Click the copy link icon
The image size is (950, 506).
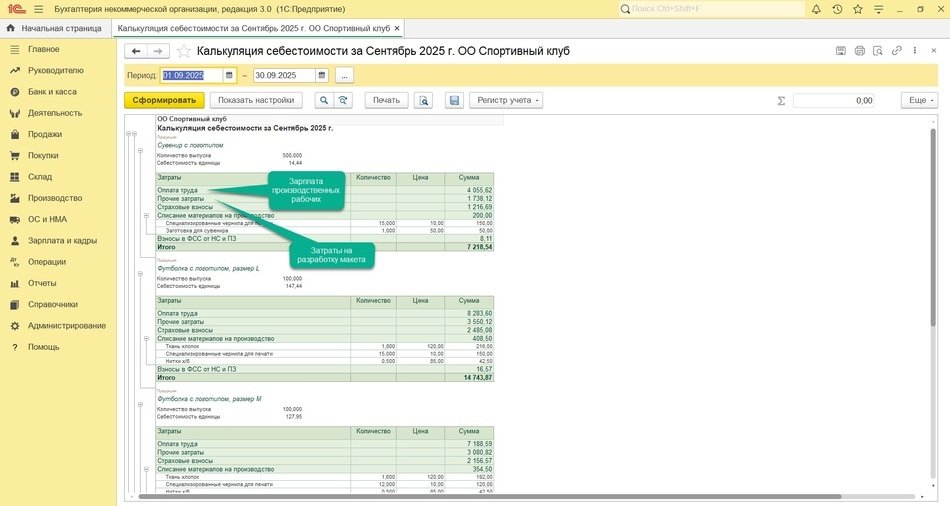point(897,51)
